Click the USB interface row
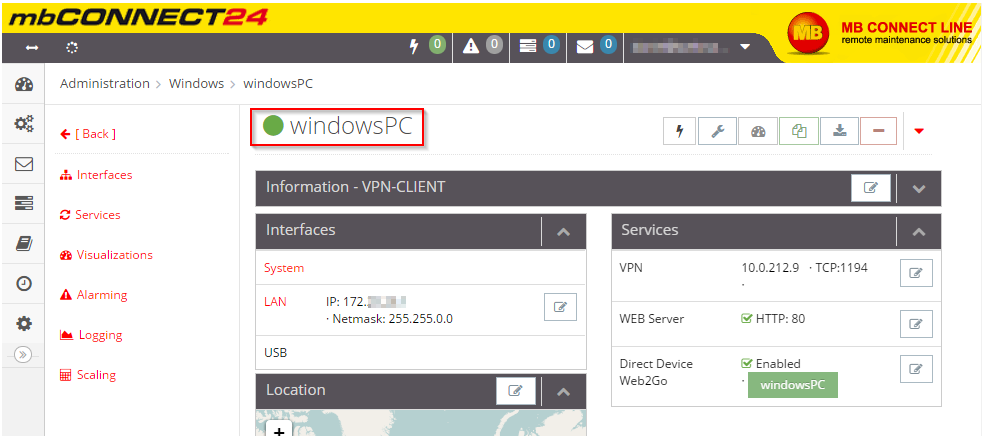This screenshot has width=982, height=436. point(421,353)
